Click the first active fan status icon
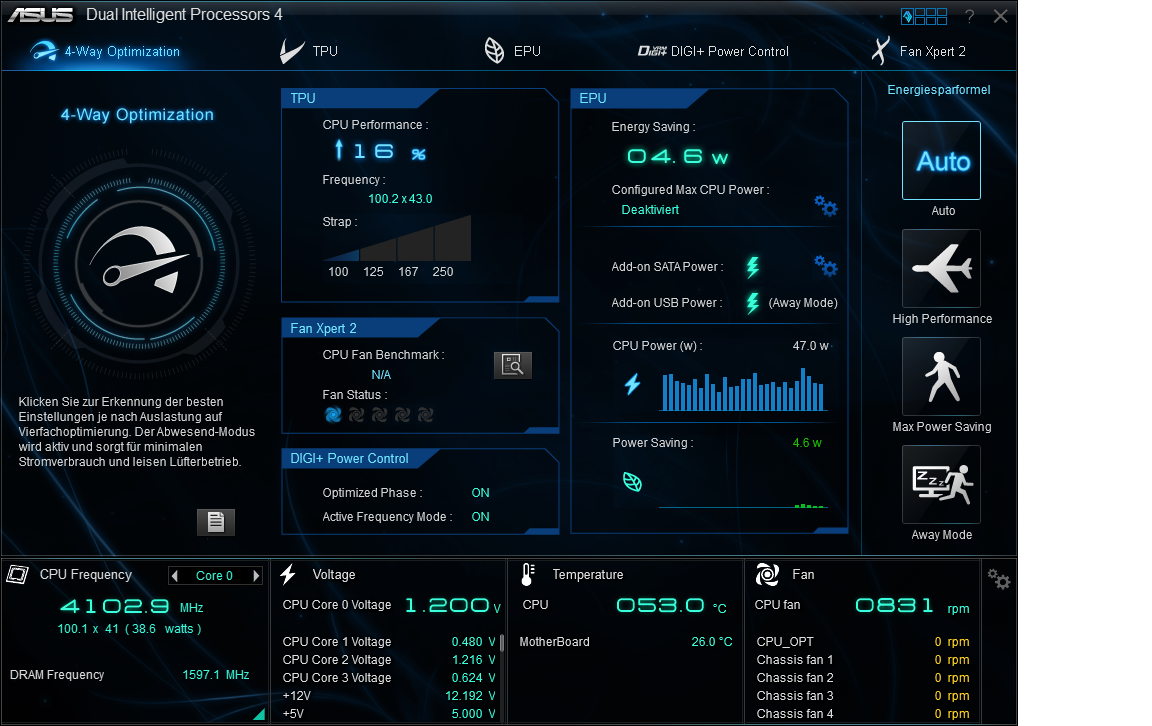 tap(333, 415)
